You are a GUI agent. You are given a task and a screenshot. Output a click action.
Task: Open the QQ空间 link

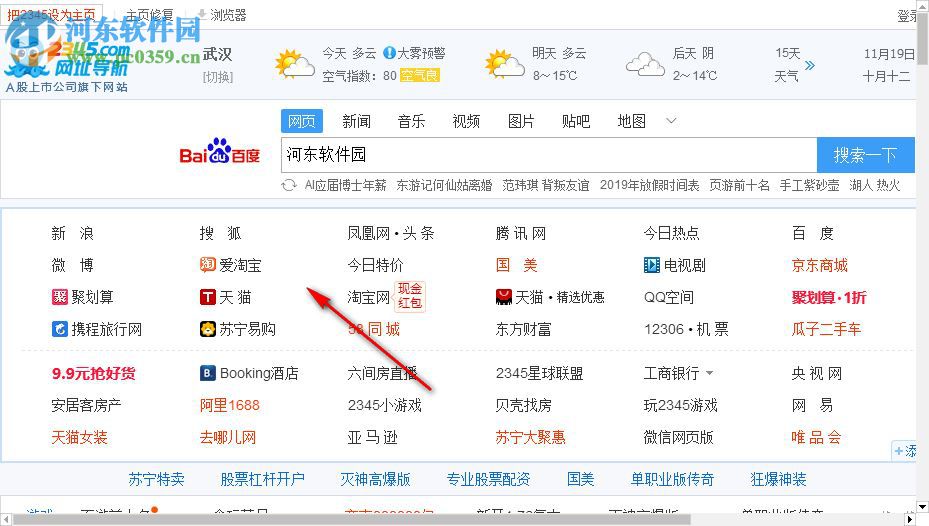click(x=669, y=297)
